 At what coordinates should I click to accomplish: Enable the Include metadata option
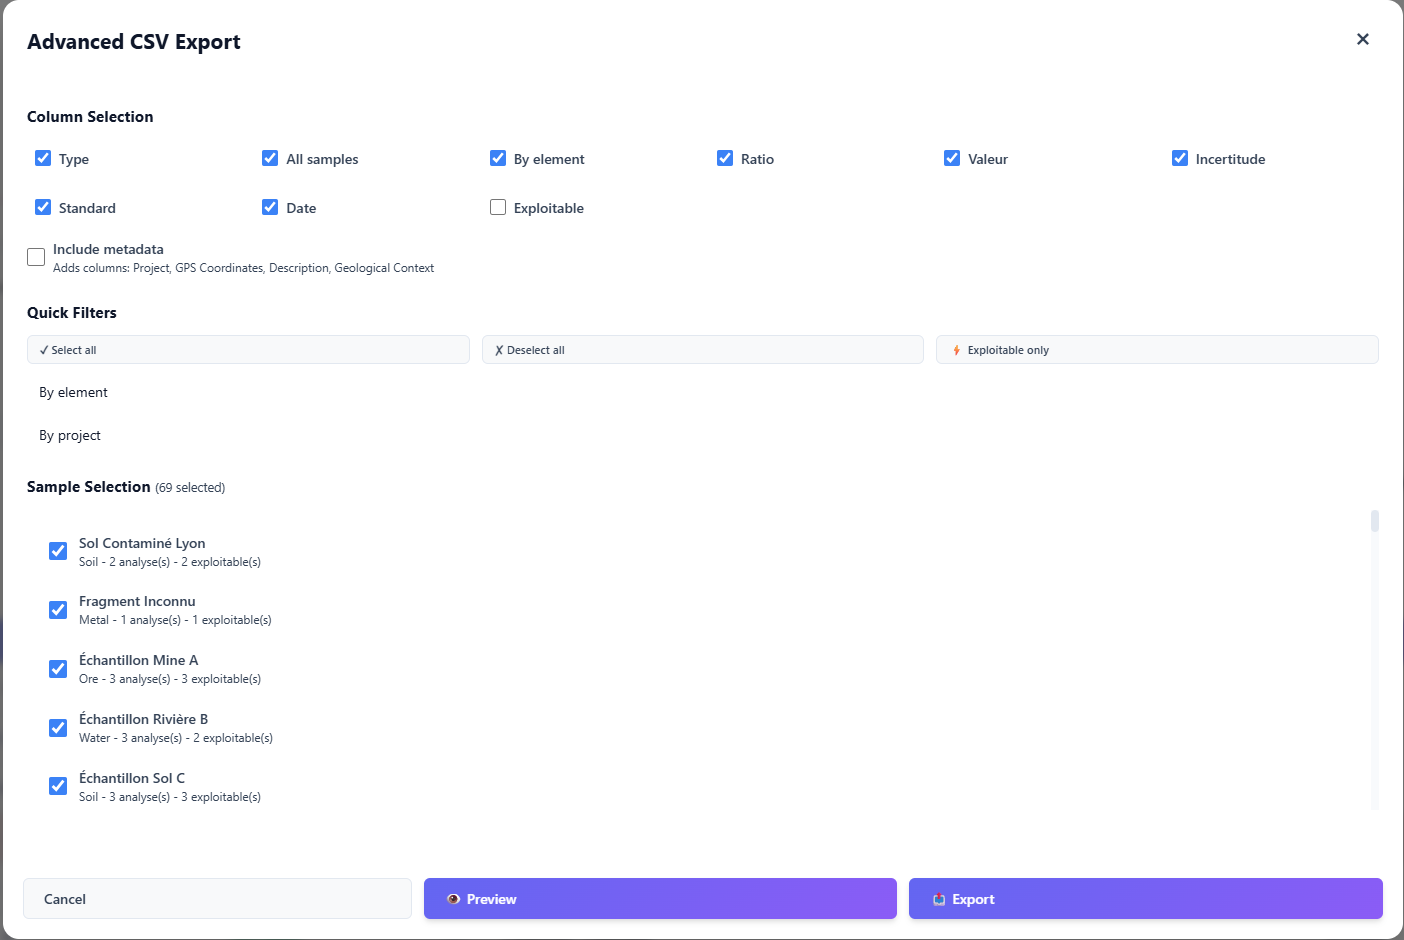pos(36,257)
